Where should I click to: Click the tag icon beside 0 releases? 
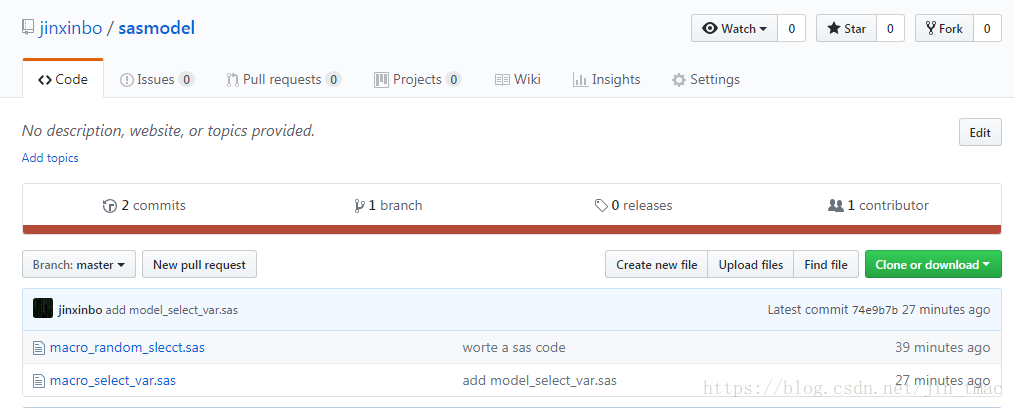601,206
